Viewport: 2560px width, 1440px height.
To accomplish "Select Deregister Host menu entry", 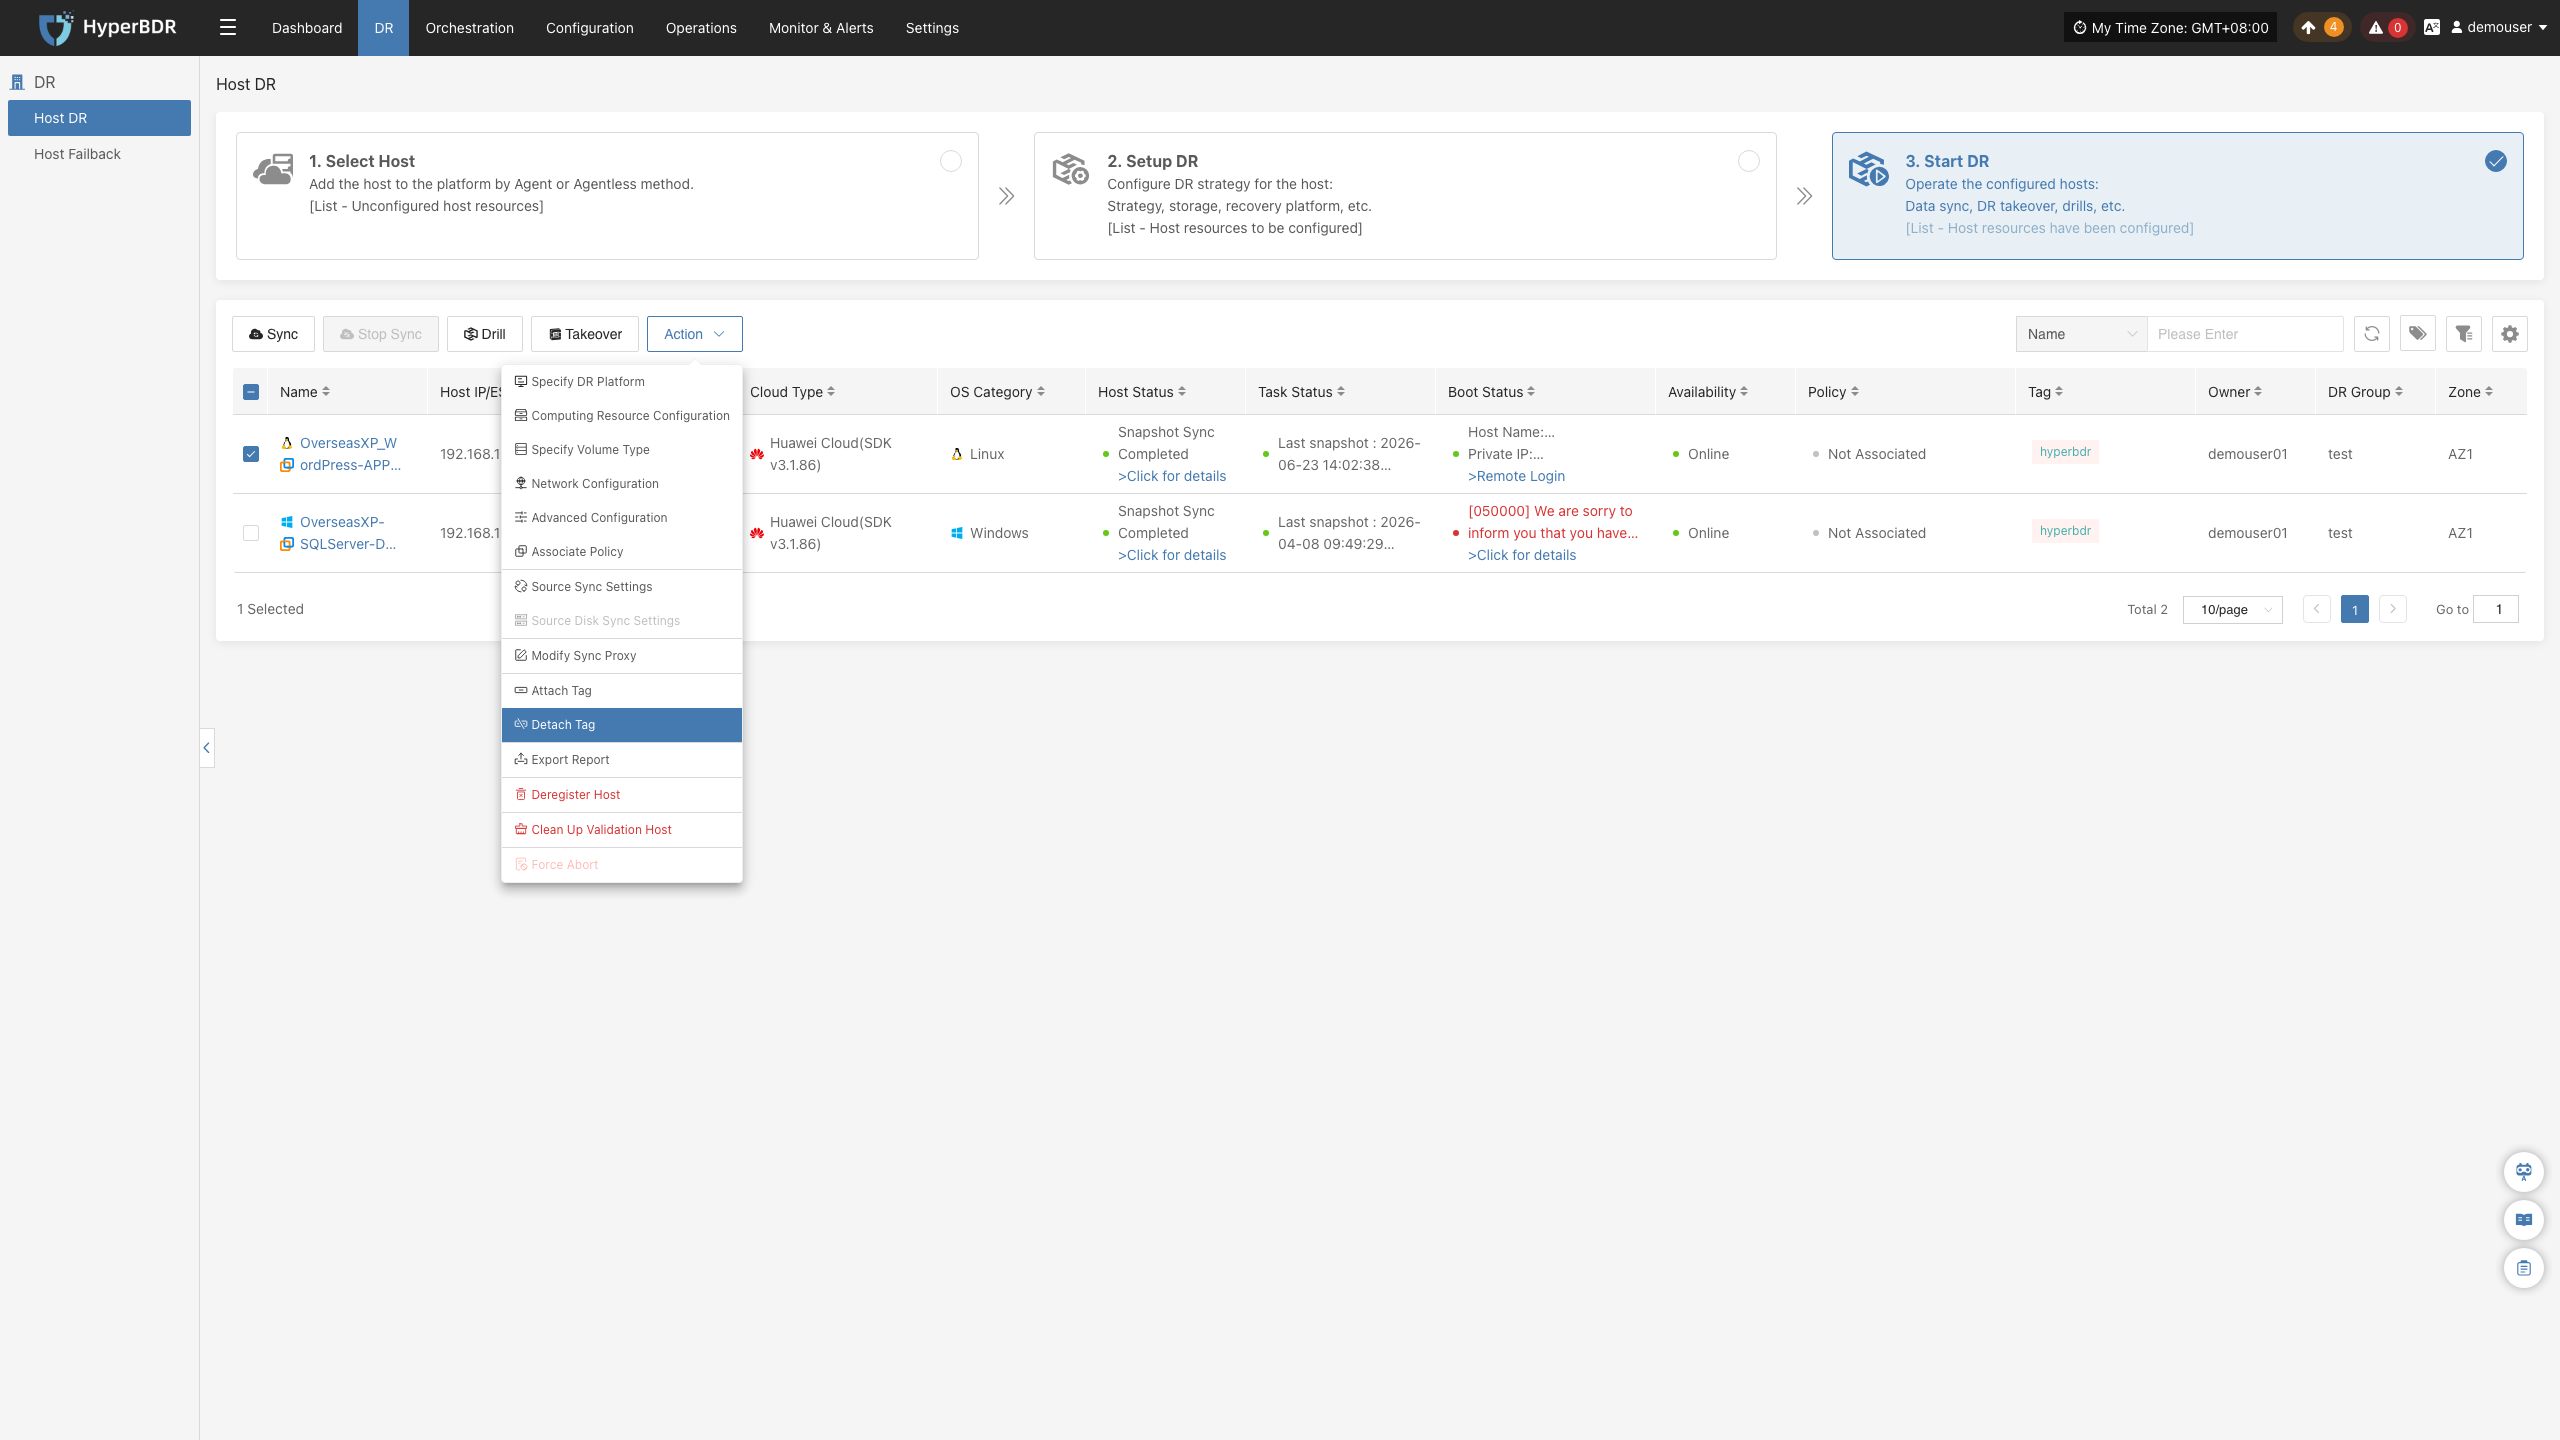I will tap(622, 795).
